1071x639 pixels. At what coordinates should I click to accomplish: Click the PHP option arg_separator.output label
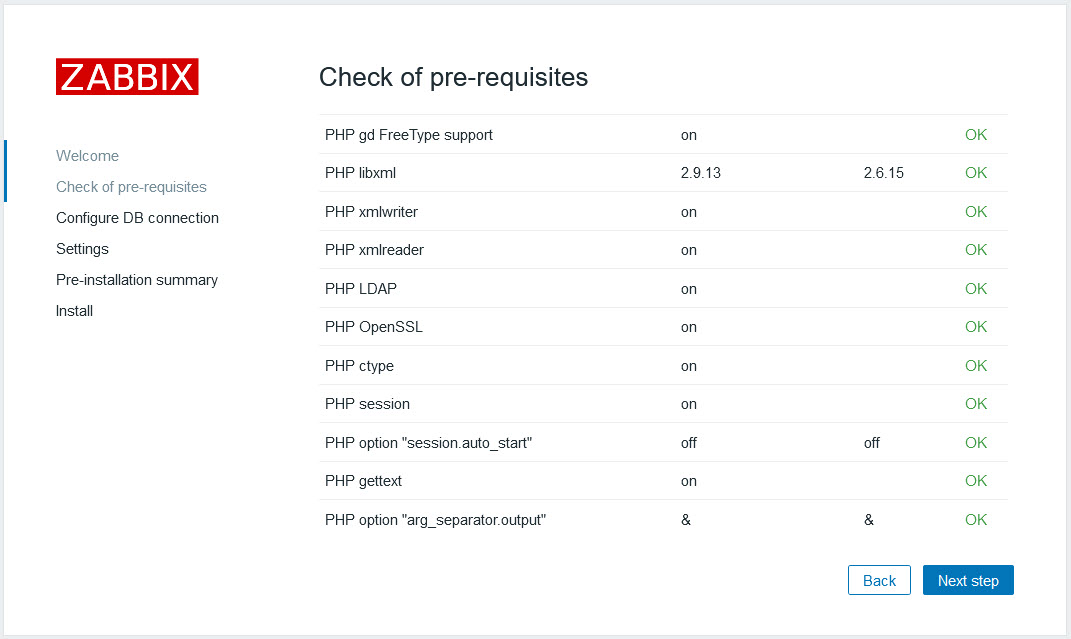pos(435,520)
